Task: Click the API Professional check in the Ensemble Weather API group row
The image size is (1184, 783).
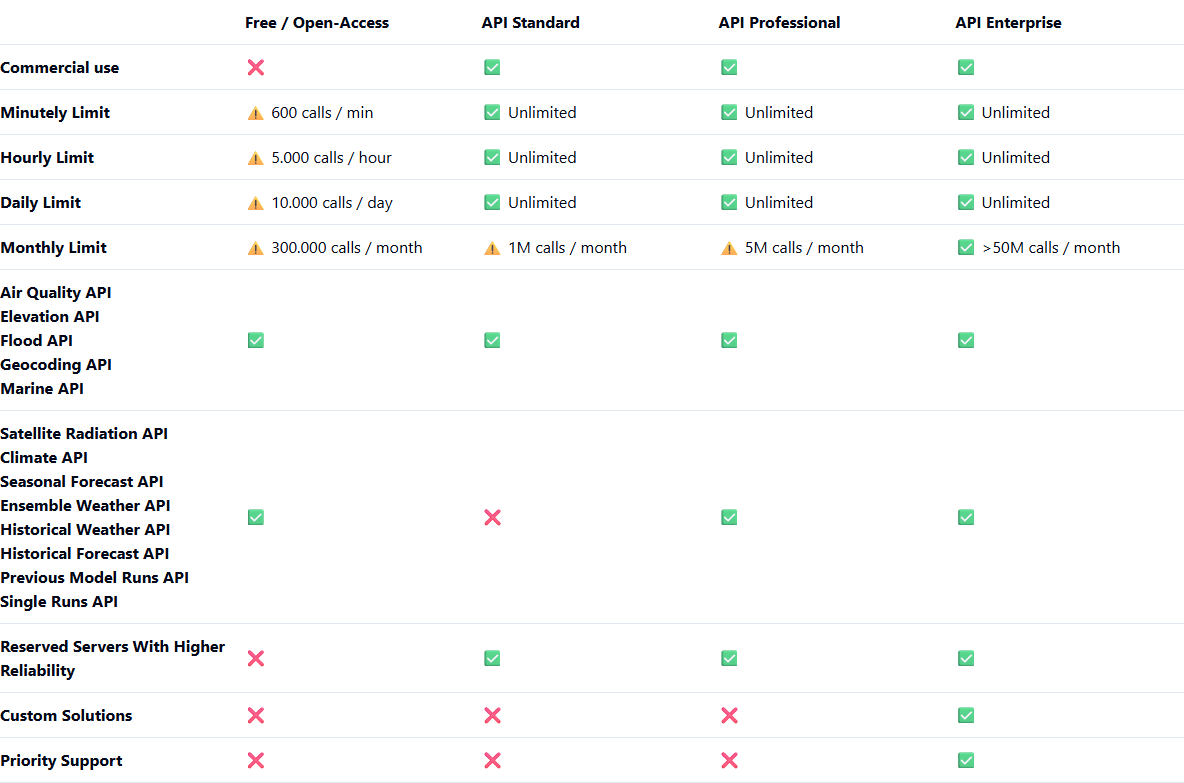Action: (729, 517)
